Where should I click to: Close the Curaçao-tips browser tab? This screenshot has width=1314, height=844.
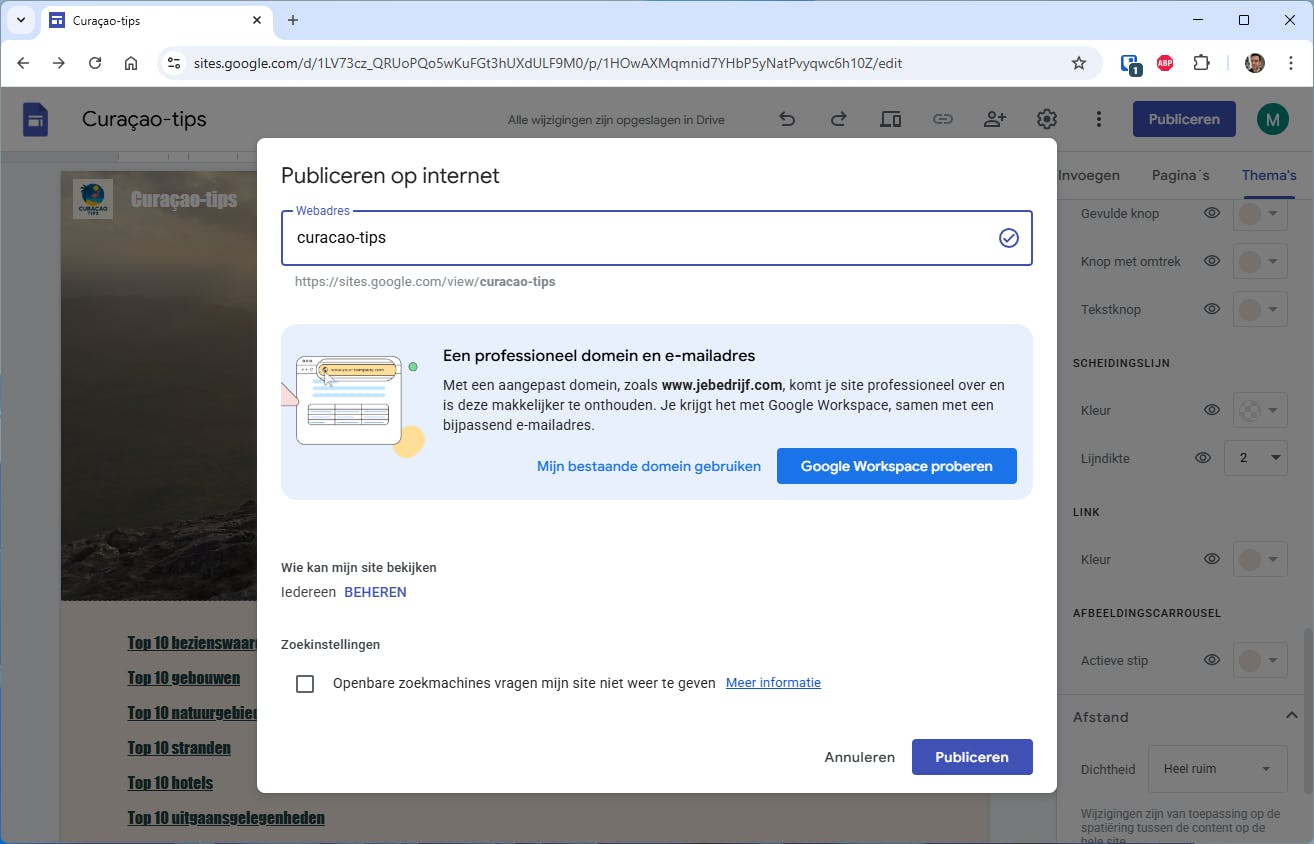tap(257, 20)
